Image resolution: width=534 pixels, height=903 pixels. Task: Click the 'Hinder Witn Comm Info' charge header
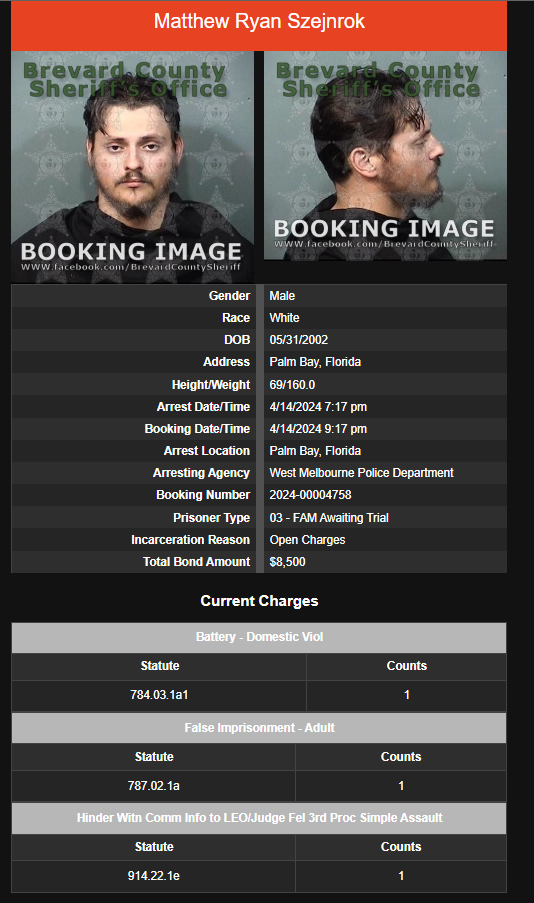point(259,818)
